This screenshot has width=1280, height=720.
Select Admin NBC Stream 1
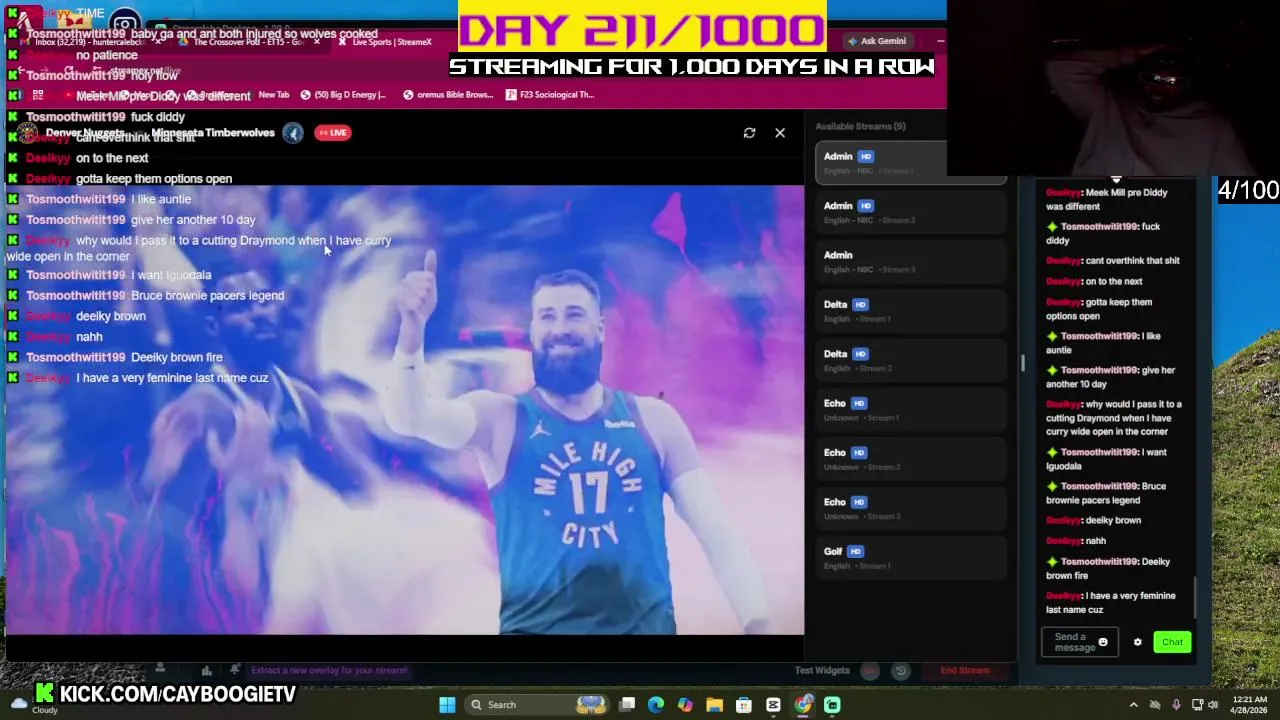[911, 163]
